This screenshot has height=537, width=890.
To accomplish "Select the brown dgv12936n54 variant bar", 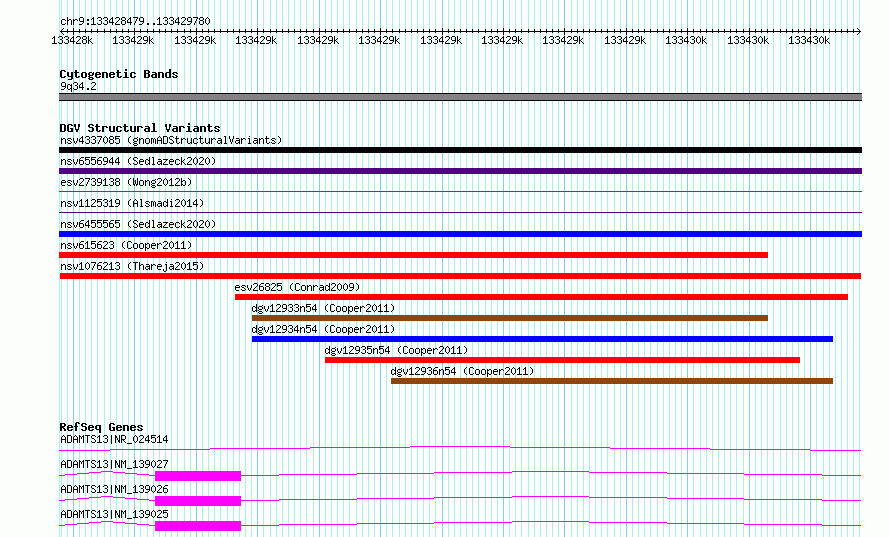I will pyautogui.click(x=612, y=381).
